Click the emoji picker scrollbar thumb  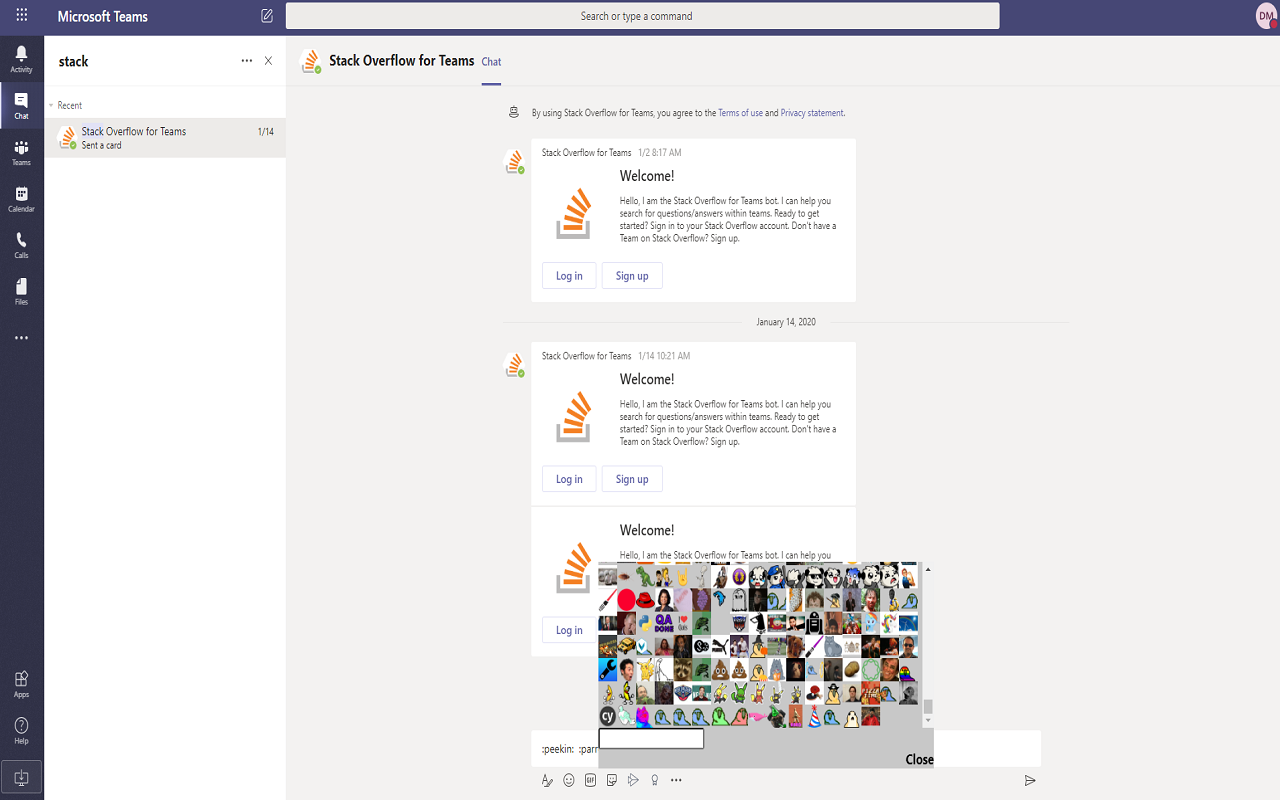928,706
